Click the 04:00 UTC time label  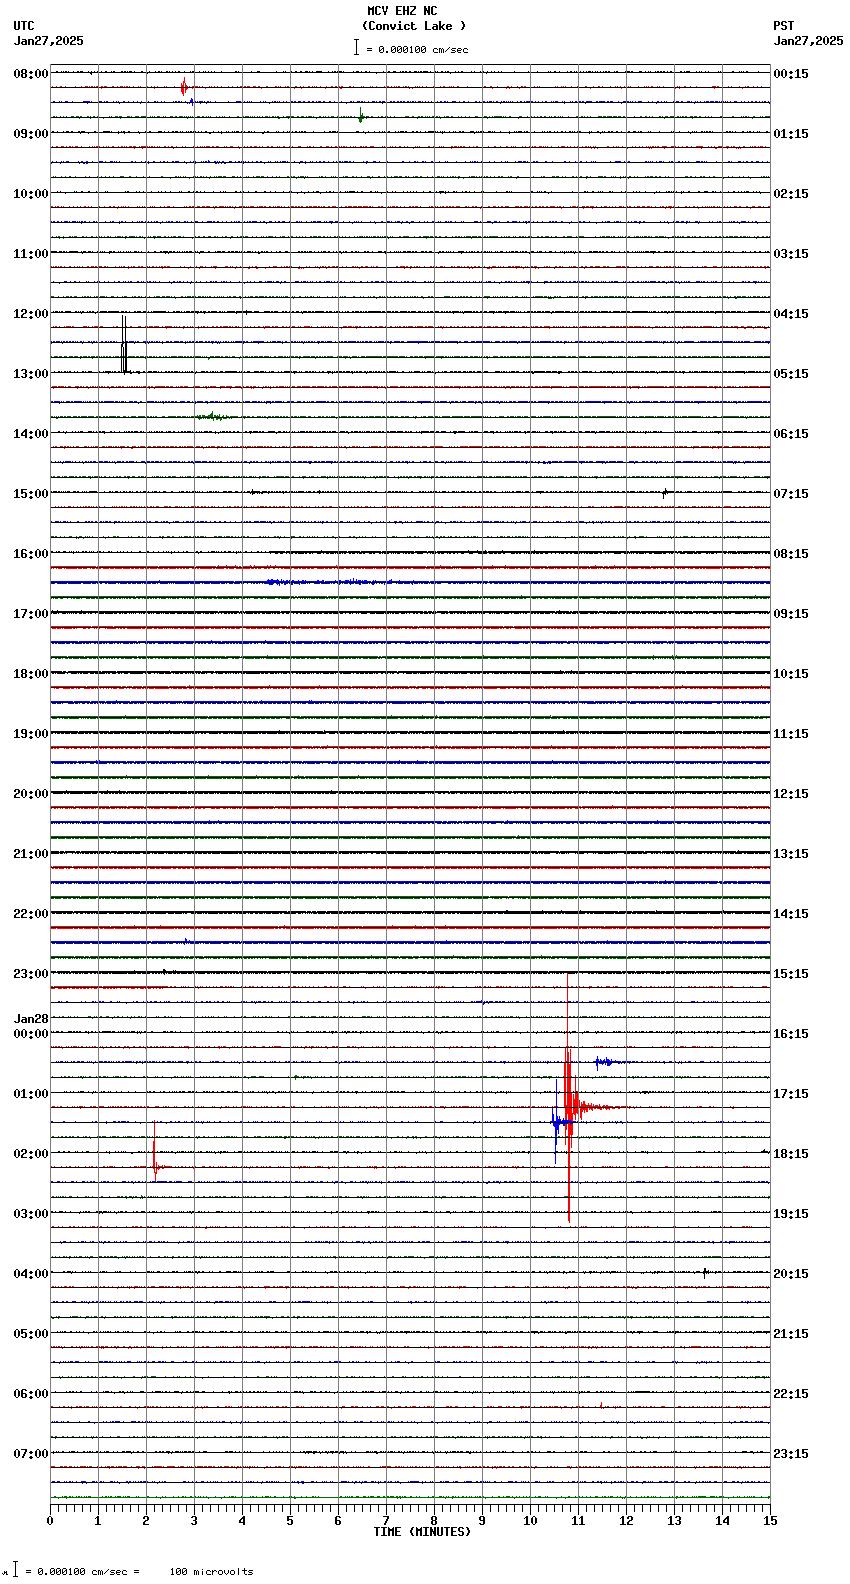[31, 1274]
